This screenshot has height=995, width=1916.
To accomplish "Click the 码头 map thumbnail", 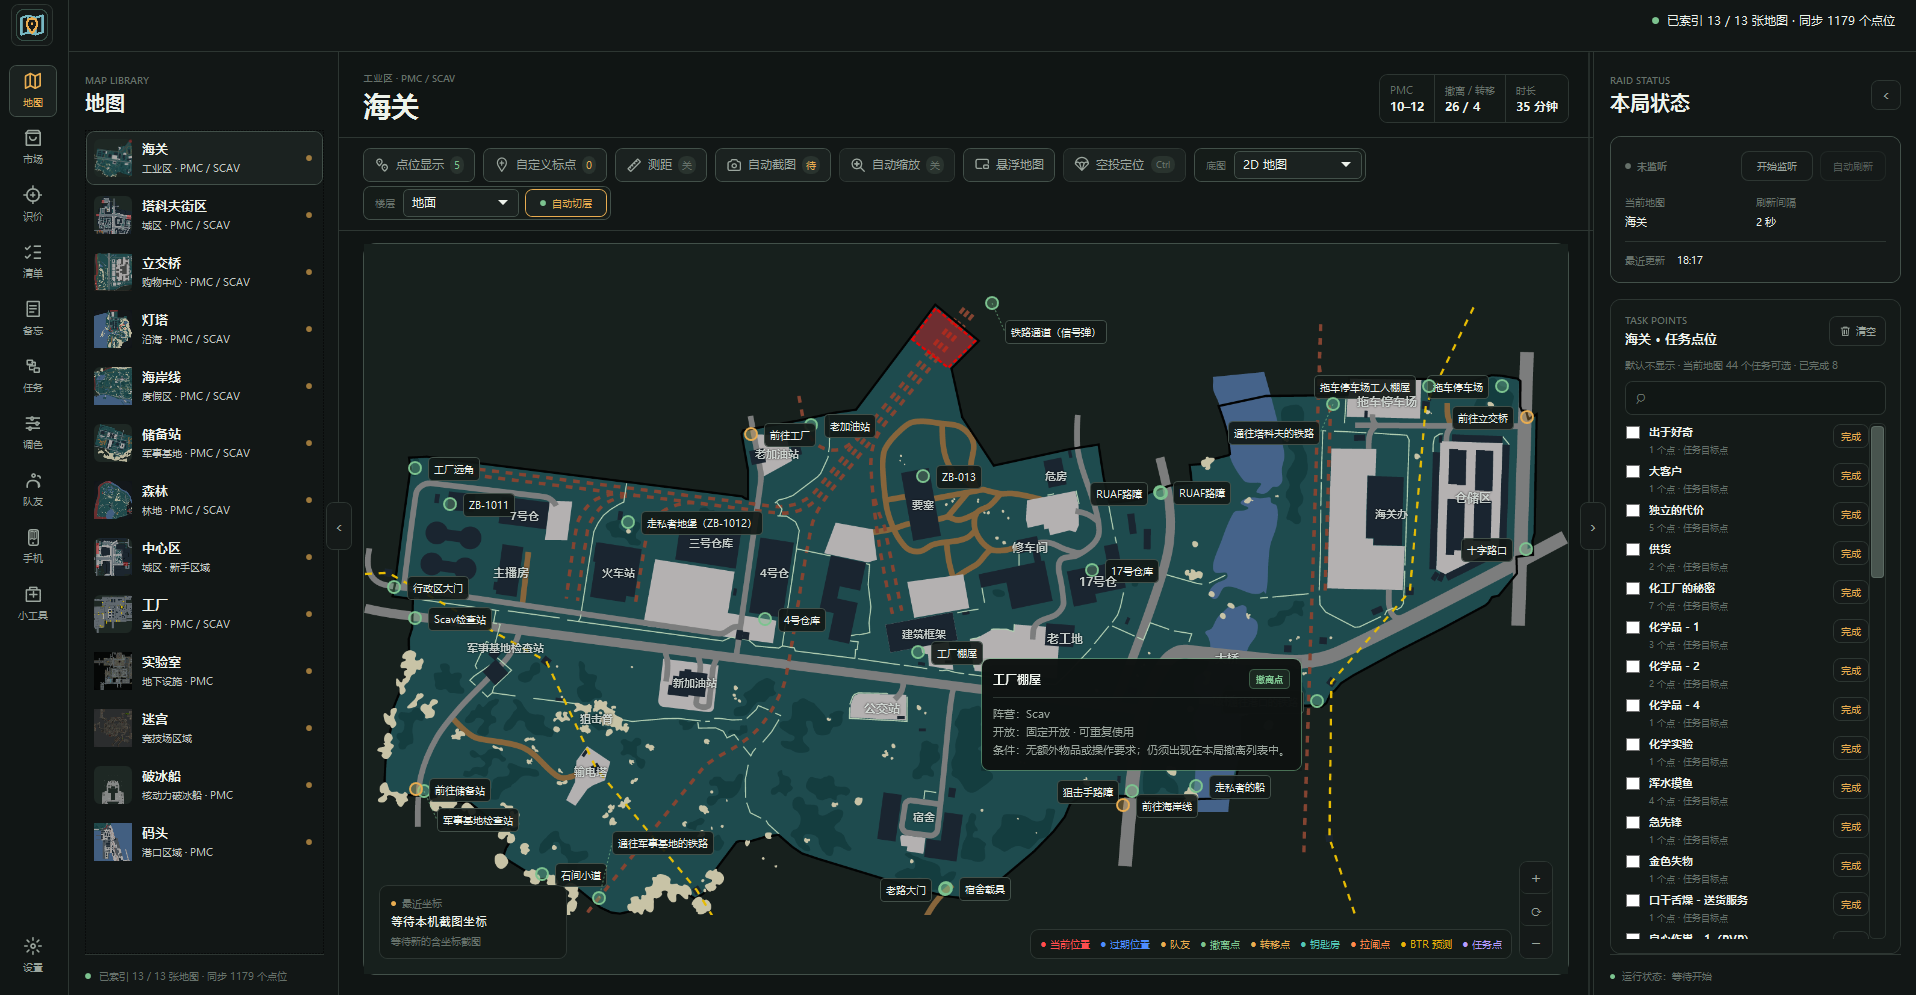I will click(113, 842).
